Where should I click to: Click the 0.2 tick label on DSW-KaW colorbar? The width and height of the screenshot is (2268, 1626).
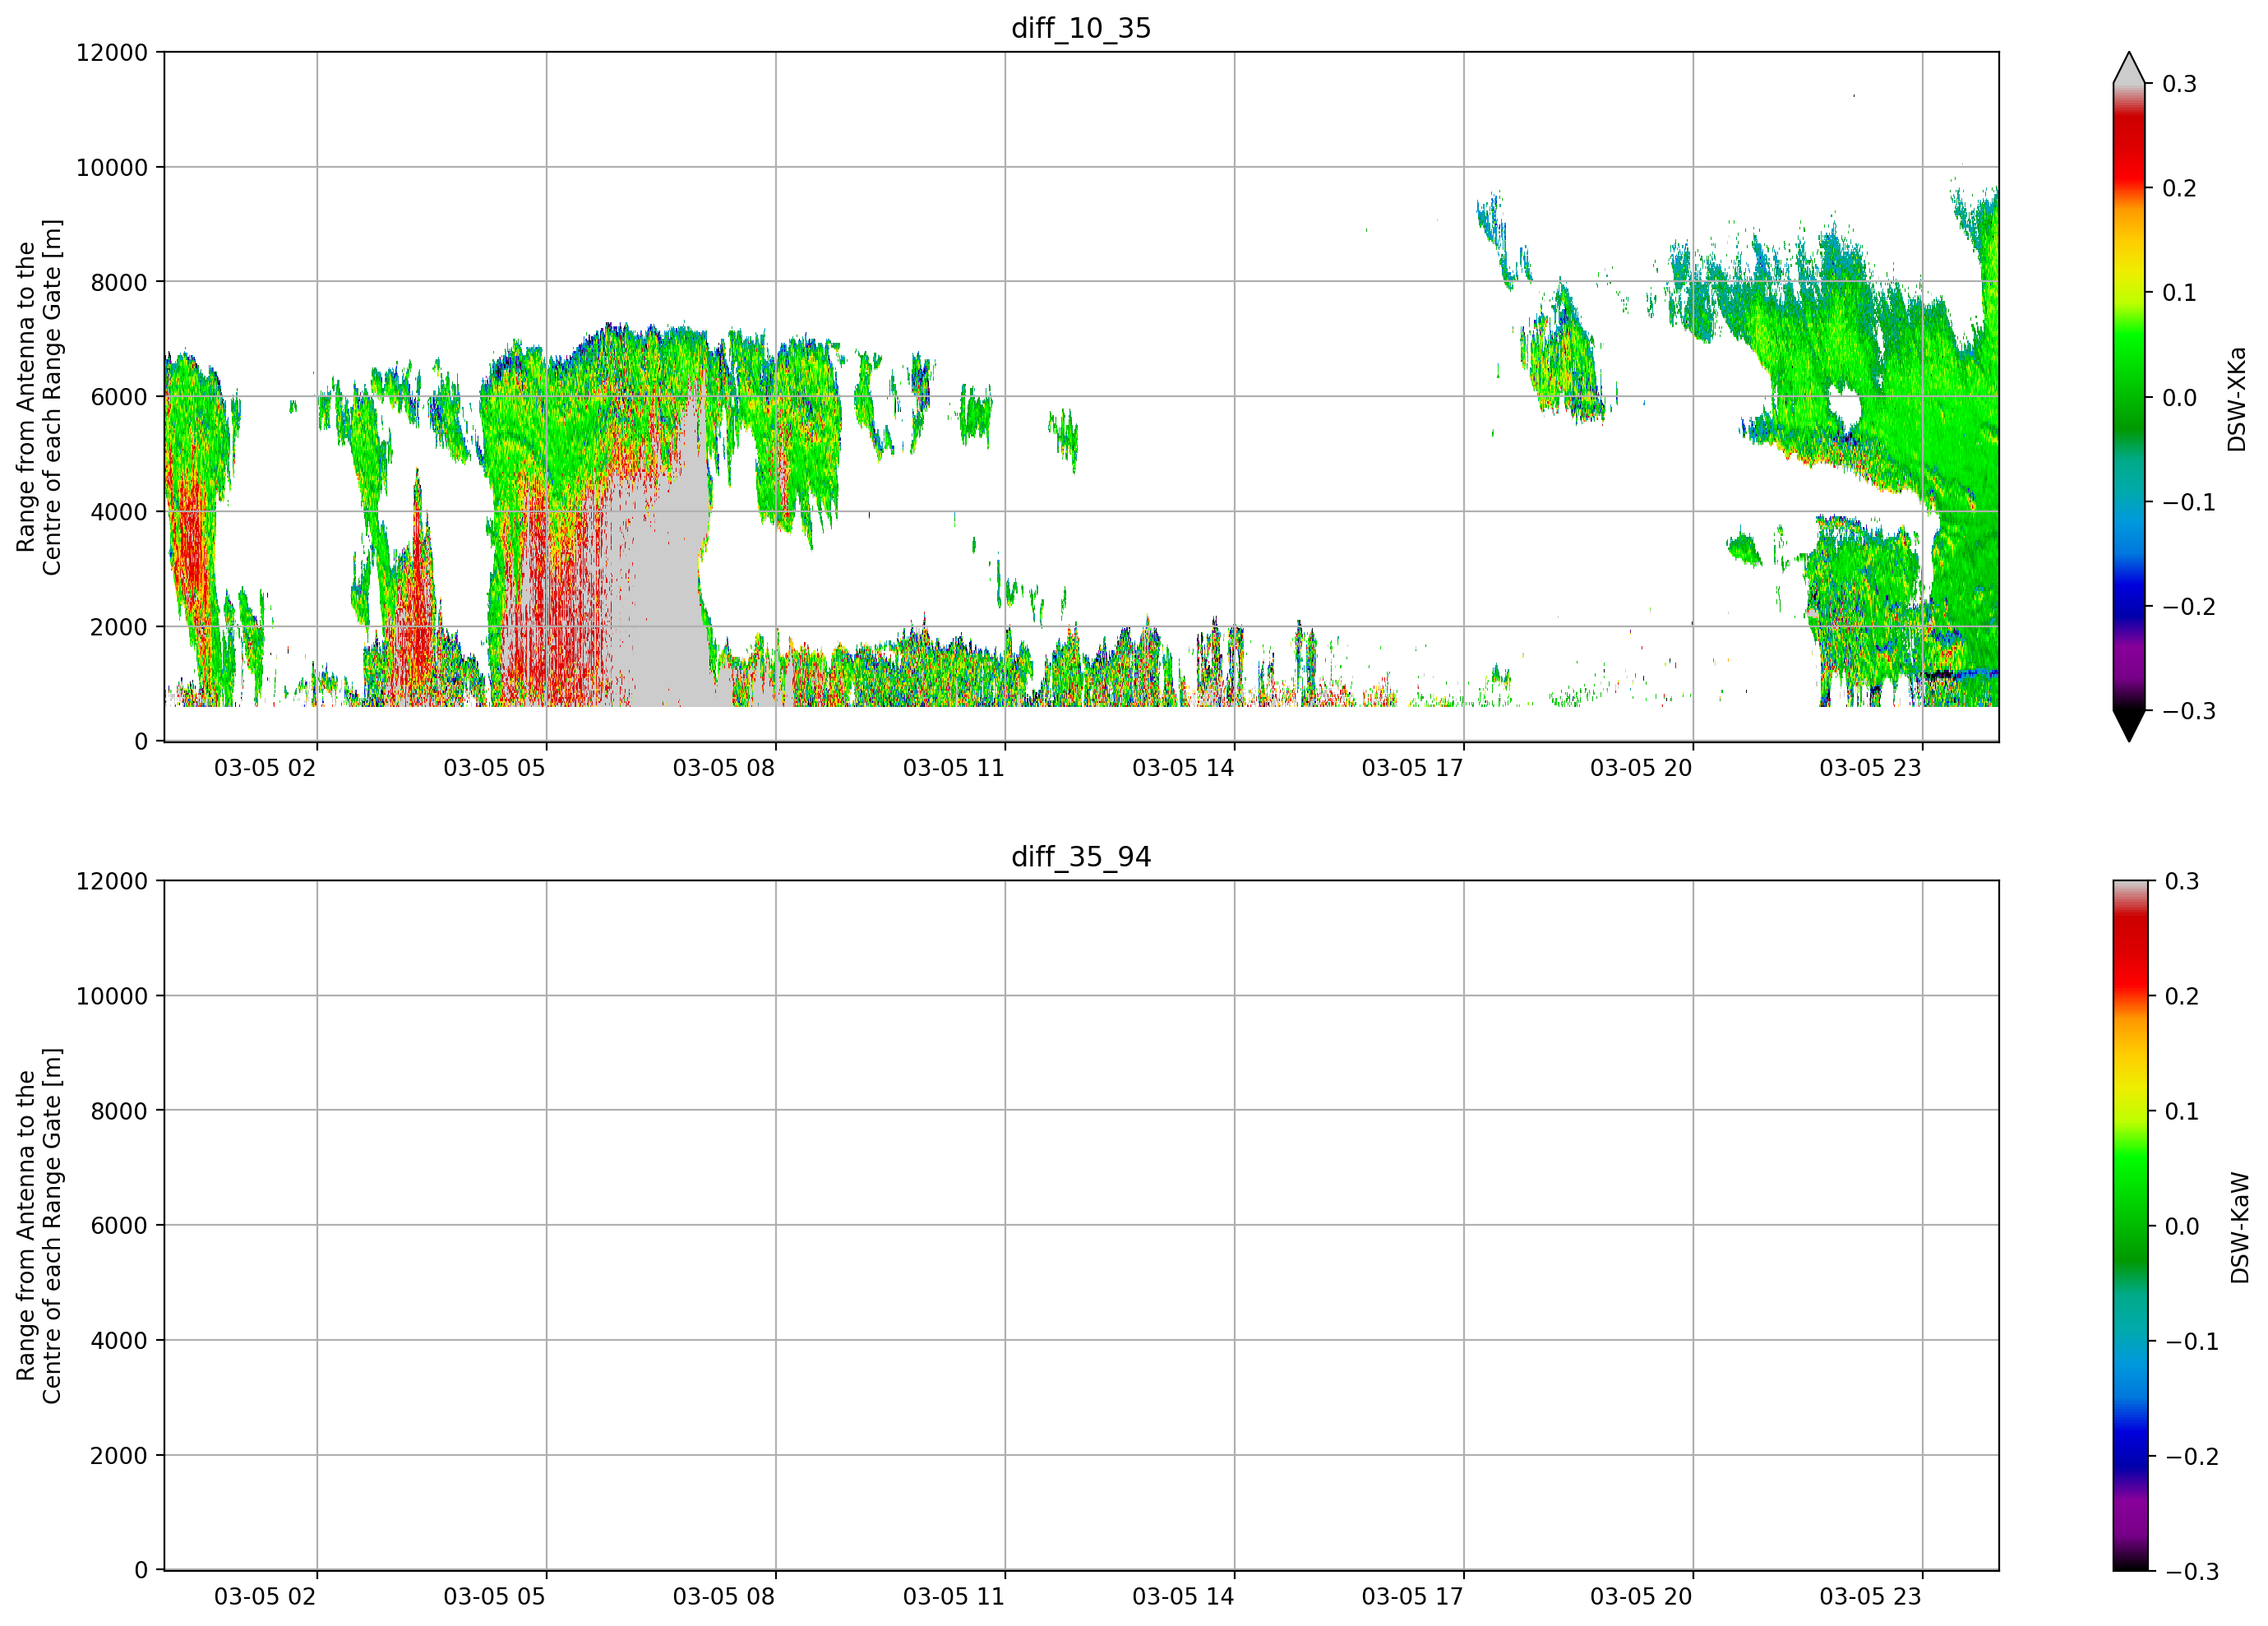tap(2182, 996)
